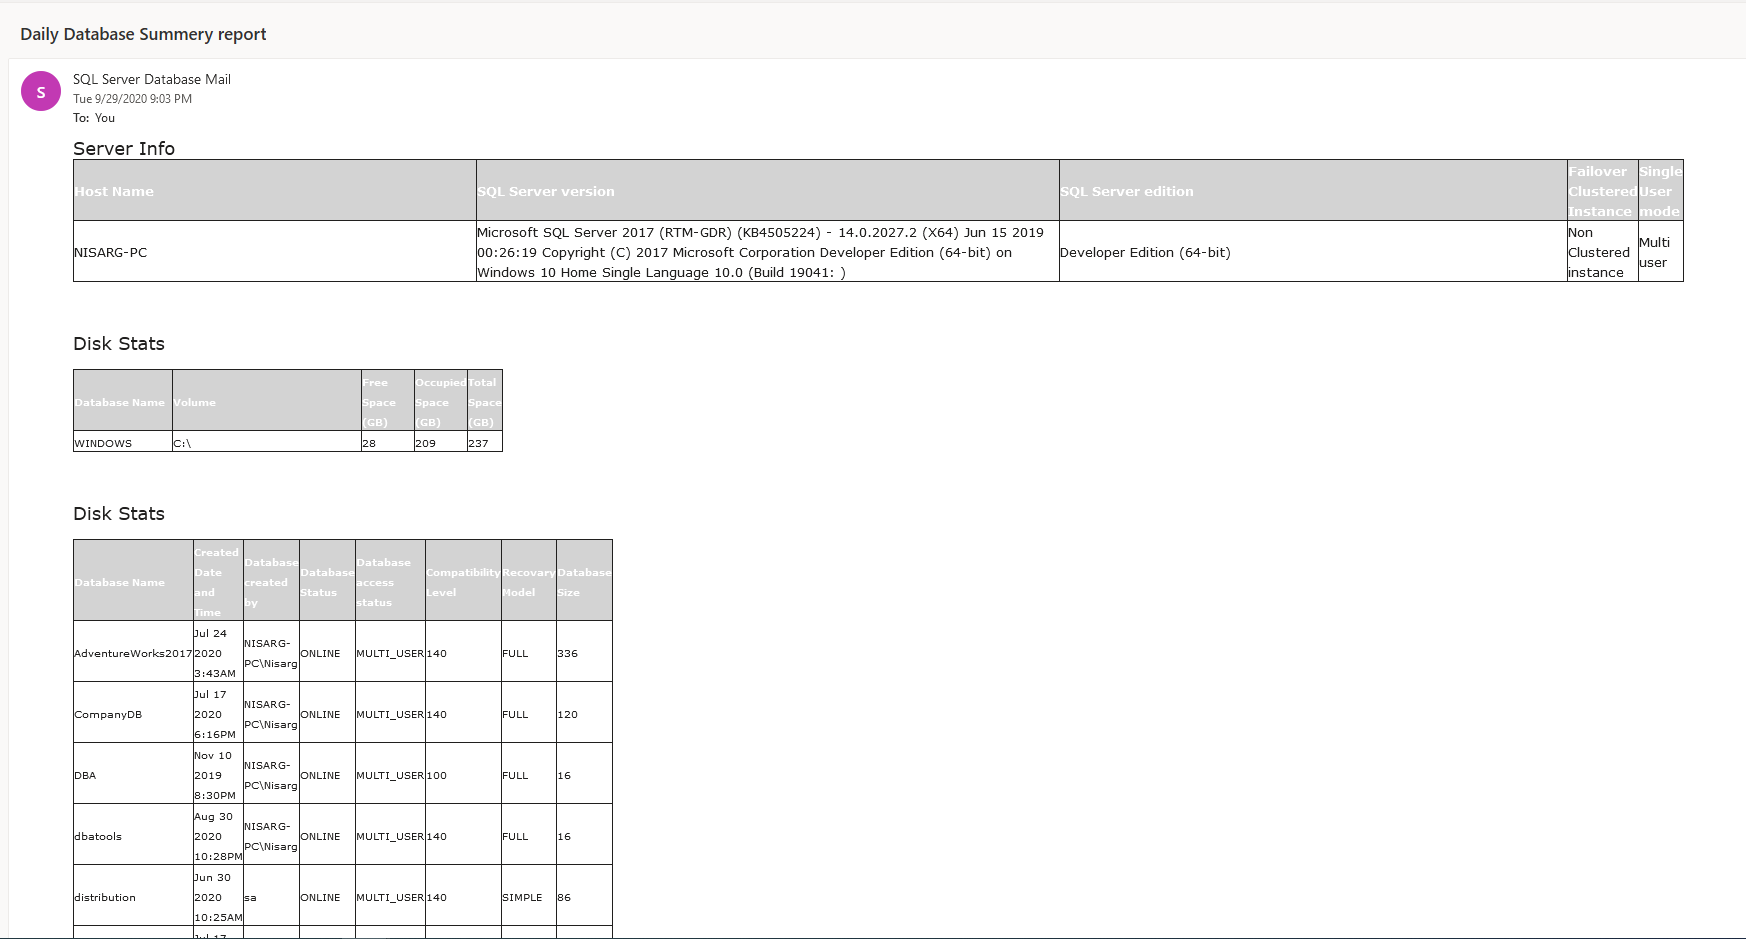This screenshot has height=939, width=1746.
Task: Click the compatibility level '100' in the DBA row
Action: (463, 774)
